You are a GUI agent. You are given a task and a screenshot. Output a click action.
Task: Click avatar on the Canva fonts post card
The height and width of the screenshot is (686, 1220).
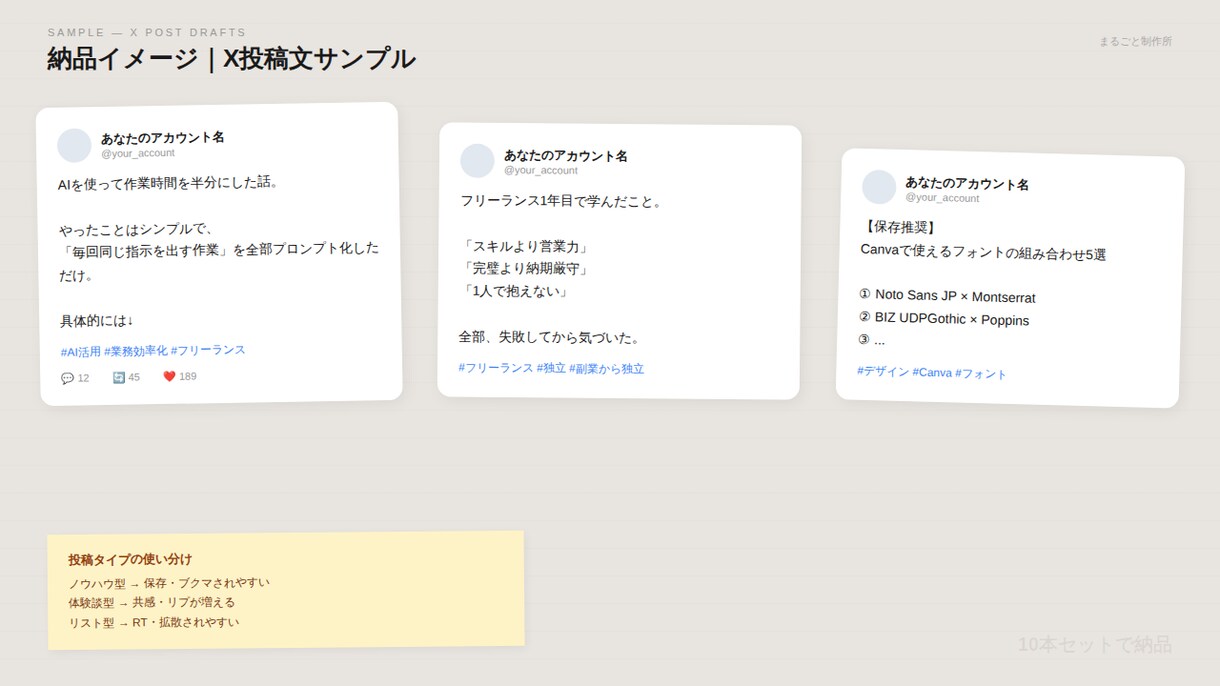[x=879, y=187]
